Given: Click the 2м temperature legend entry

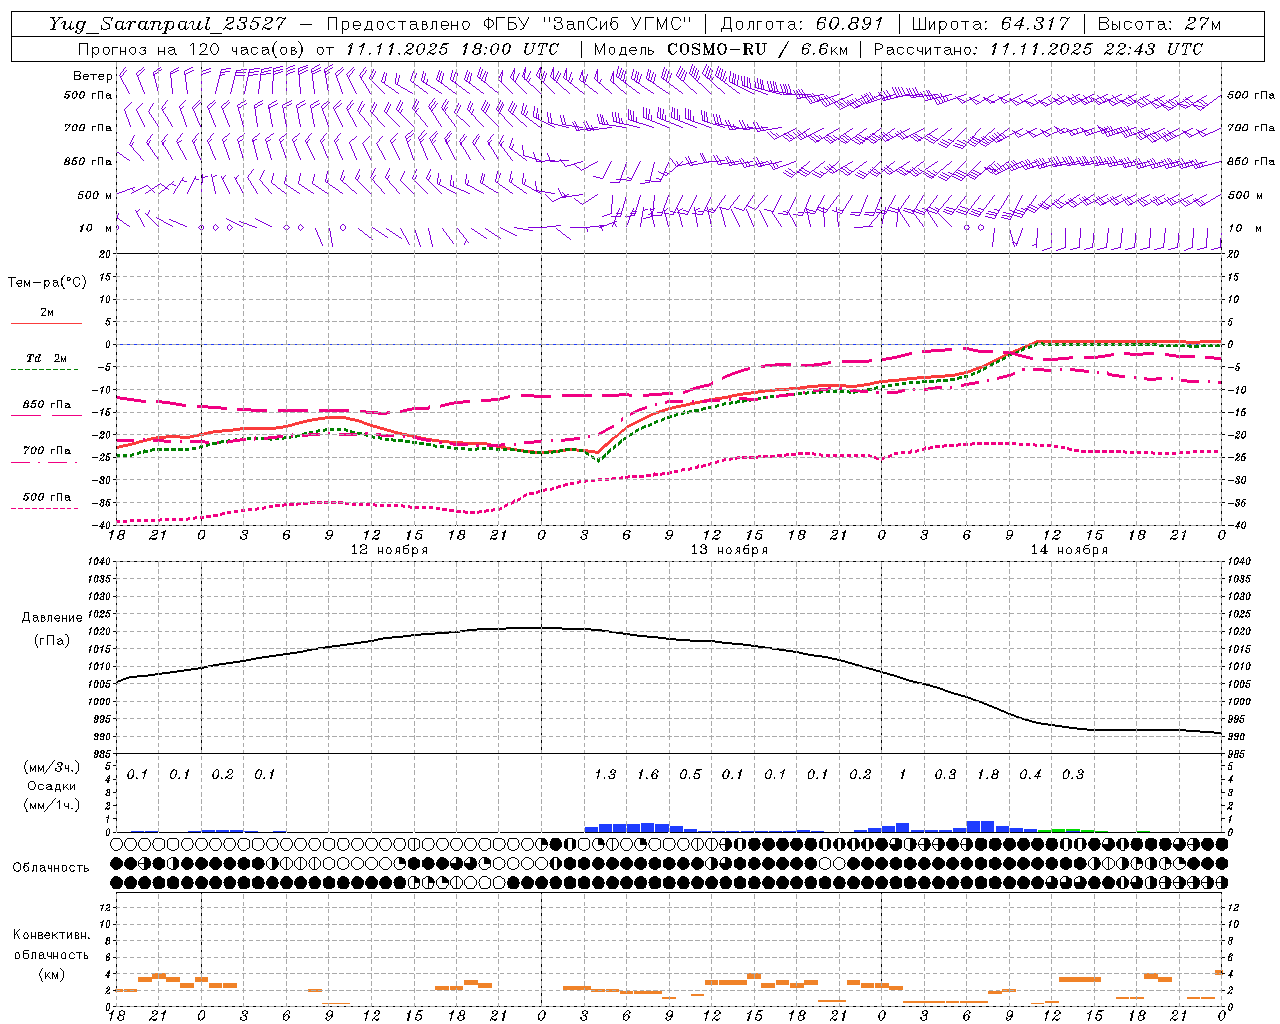Looking at the screenshot, I should click(47, 313).
